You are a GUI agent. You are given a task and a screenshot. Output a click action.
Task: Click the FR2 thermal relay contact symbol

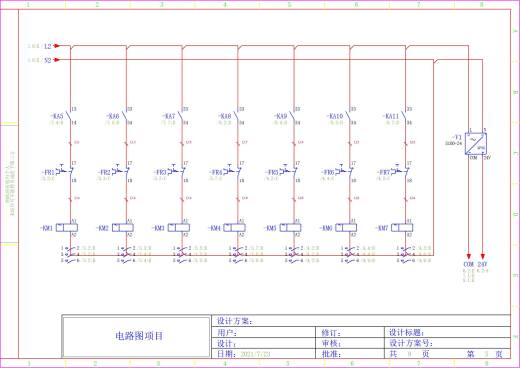[x=121, y=171]
